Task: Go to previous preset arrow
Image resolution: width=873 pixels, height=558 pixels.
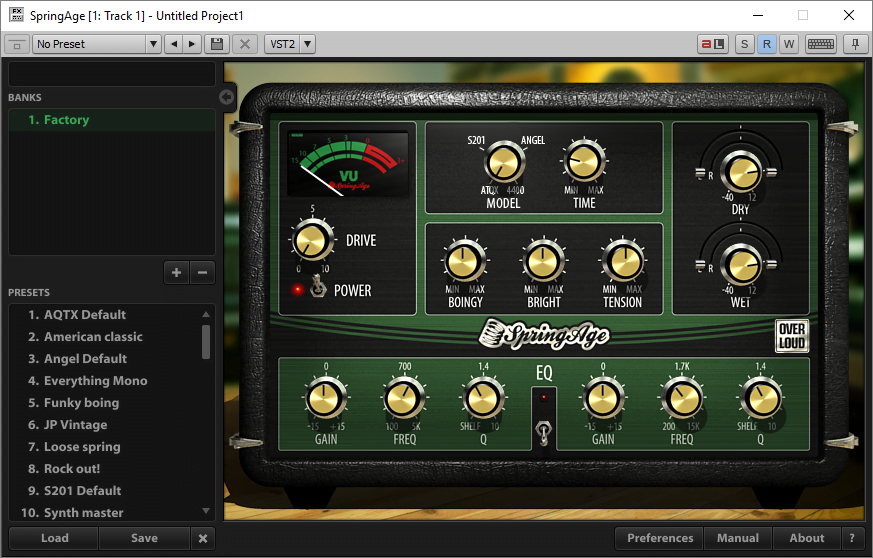Action: pos(174,44)
